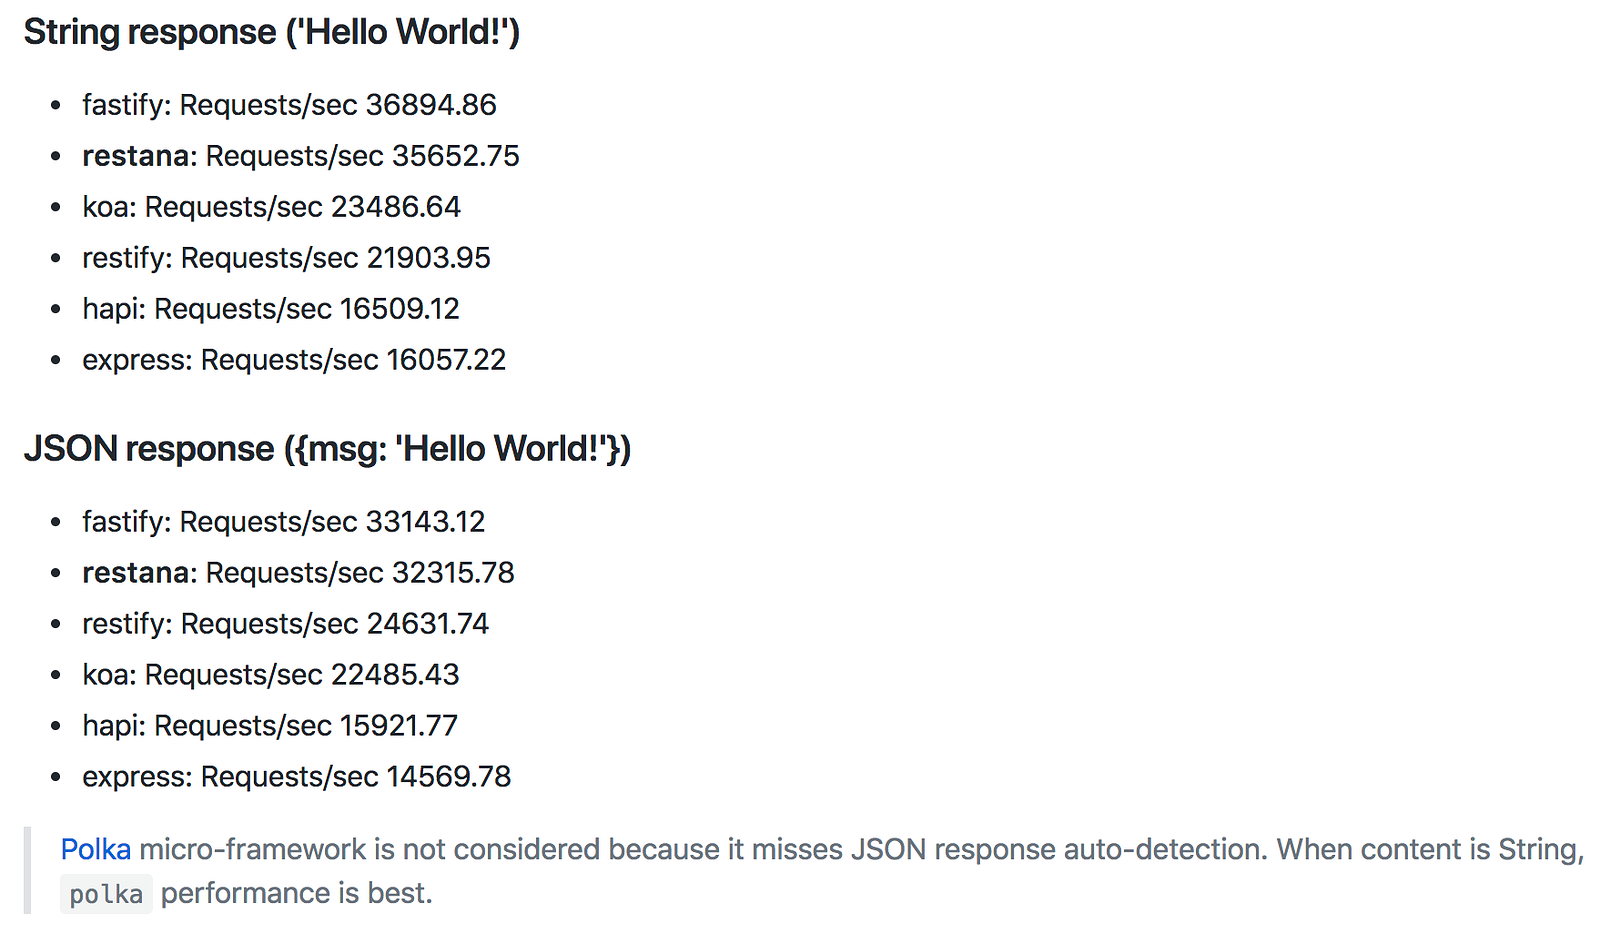
Task: Click the express 16057.22 list item
Action: click(294, 360)
